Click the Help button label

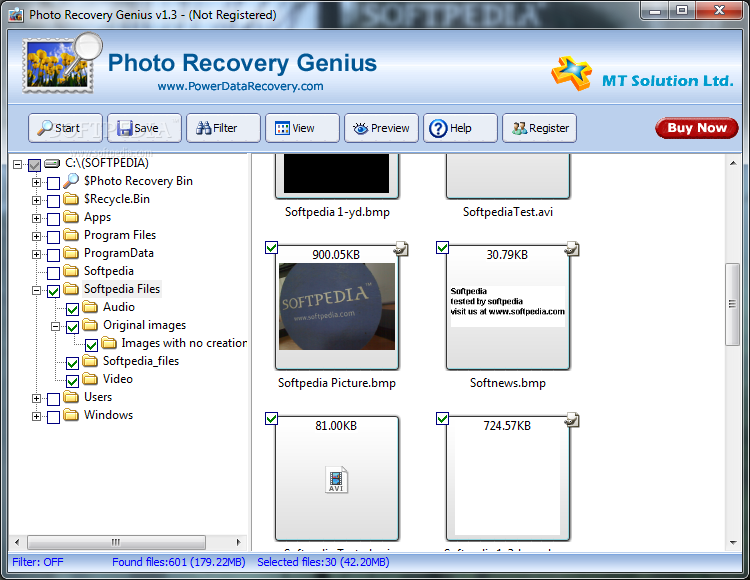pos(461,128)
